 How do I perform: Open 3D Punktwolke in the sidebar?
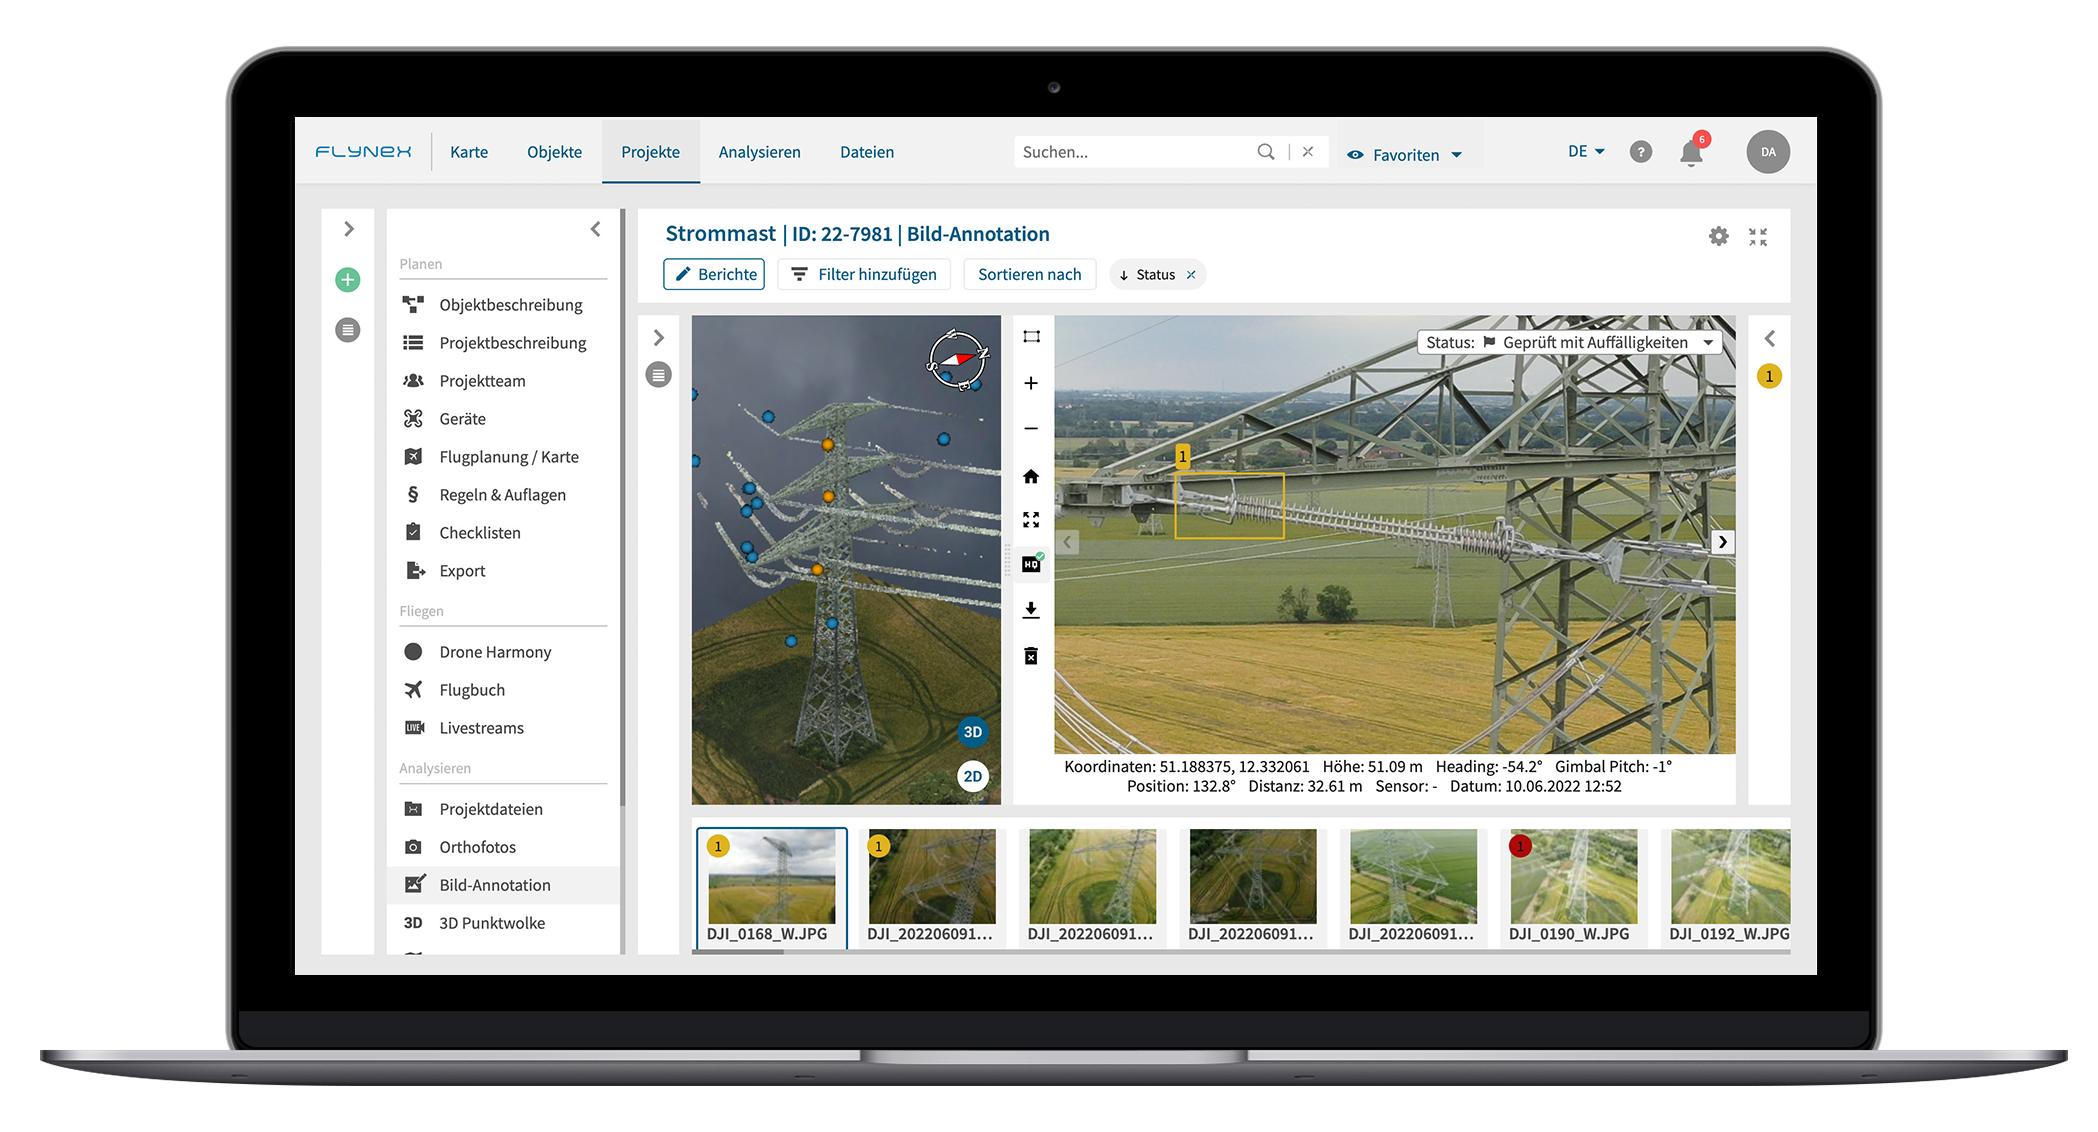(492, 923)
